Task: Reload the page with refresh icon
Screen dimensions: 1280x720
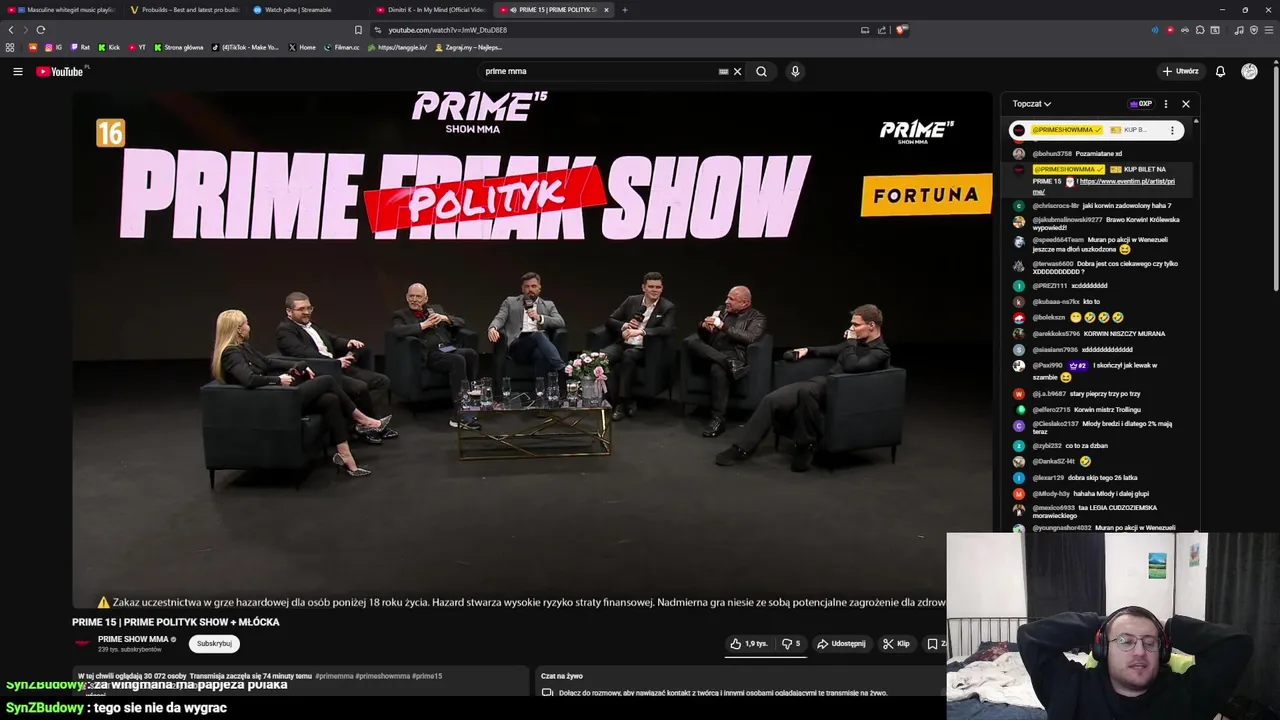Action: coord(40,30)
